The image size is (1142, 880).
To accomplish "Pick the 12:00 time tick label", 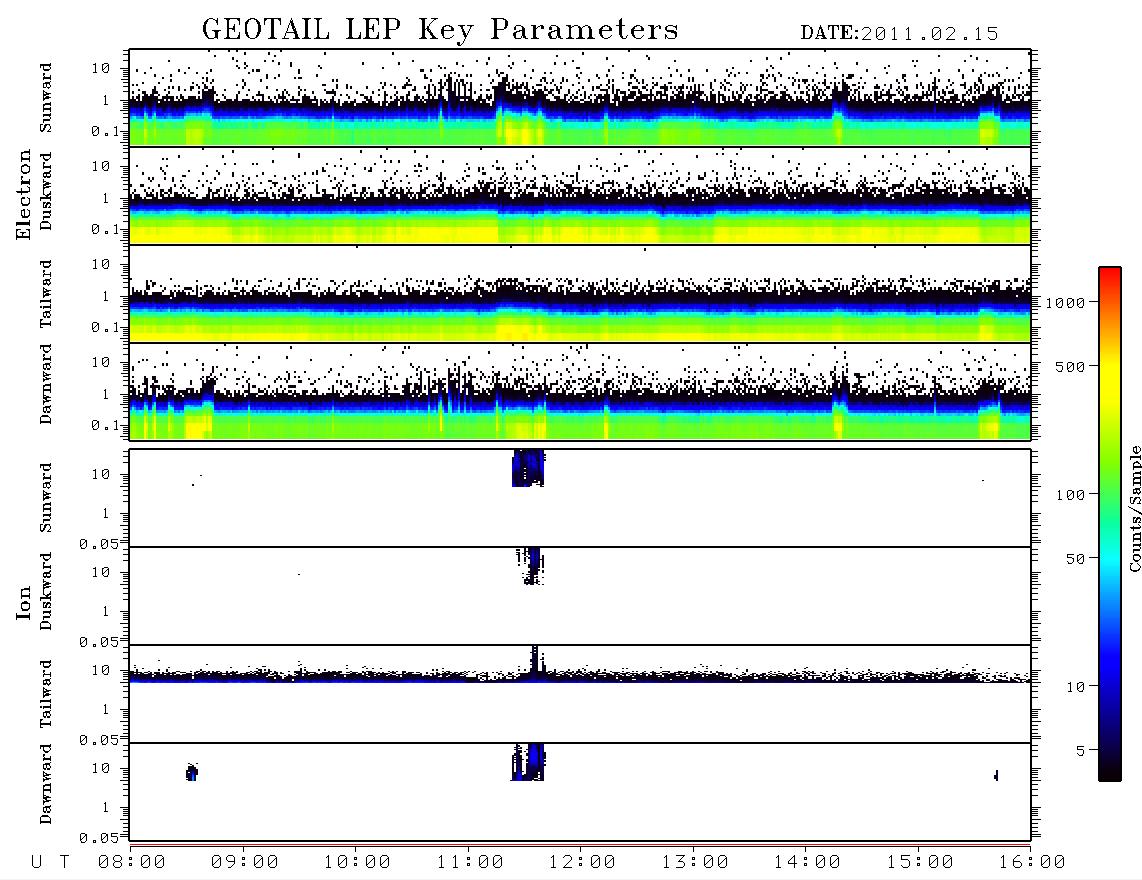I will [x=582, y=863].
